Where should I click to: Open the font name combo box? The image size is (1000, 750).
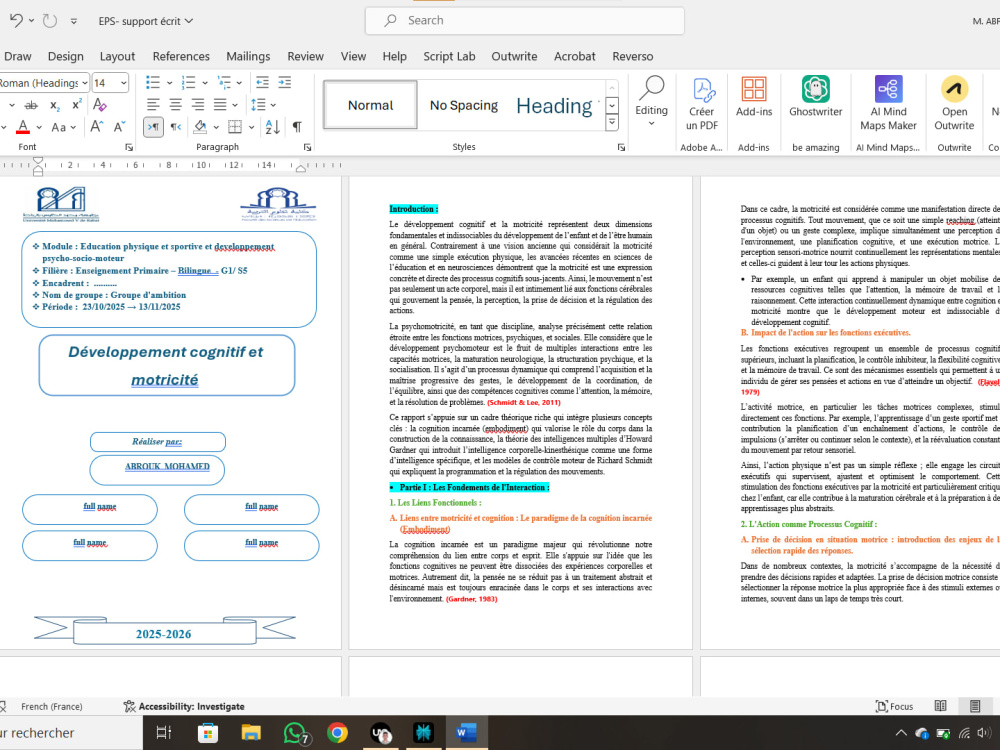tap(43, 83)
